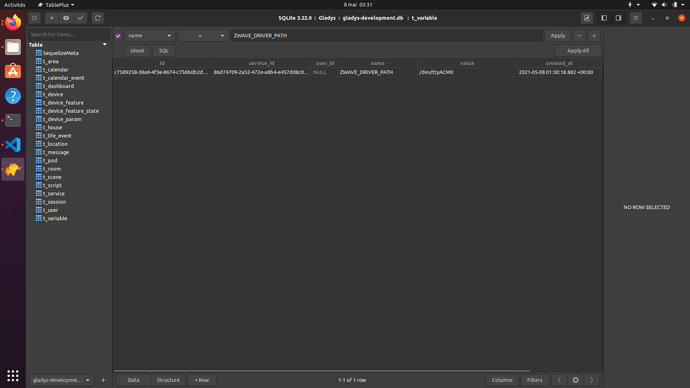Open Help from the dock
This screenshot has height=388, width=690.
(13, 96)
